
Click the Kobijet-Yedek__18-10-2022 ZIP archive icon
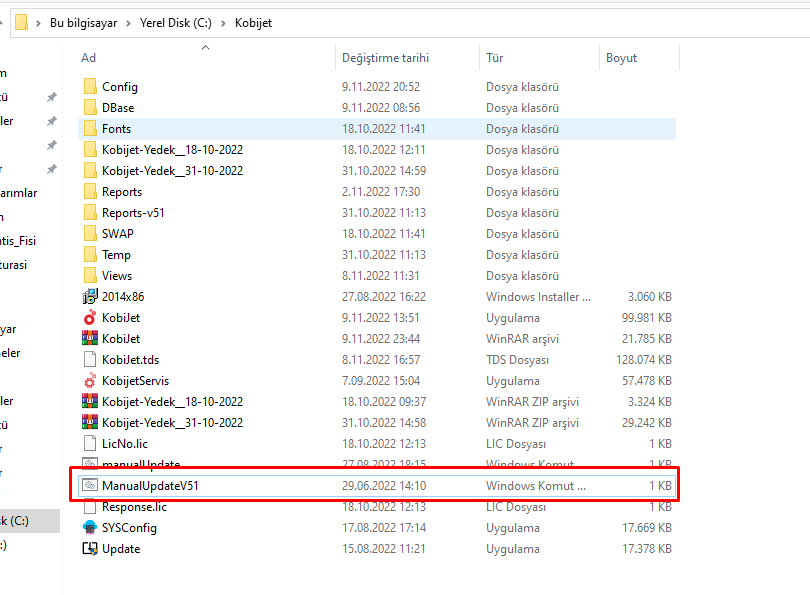90,401
